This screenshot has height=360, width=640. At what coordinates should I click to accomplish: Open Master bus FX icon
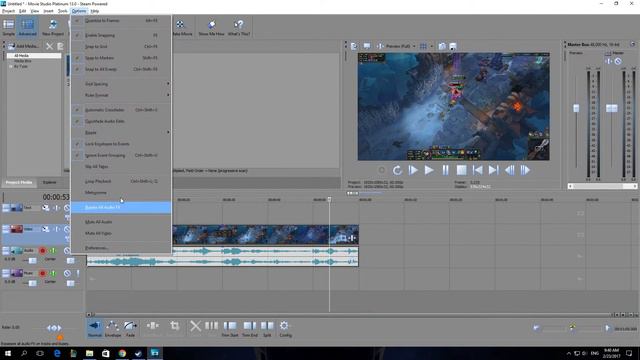(608, 61)
